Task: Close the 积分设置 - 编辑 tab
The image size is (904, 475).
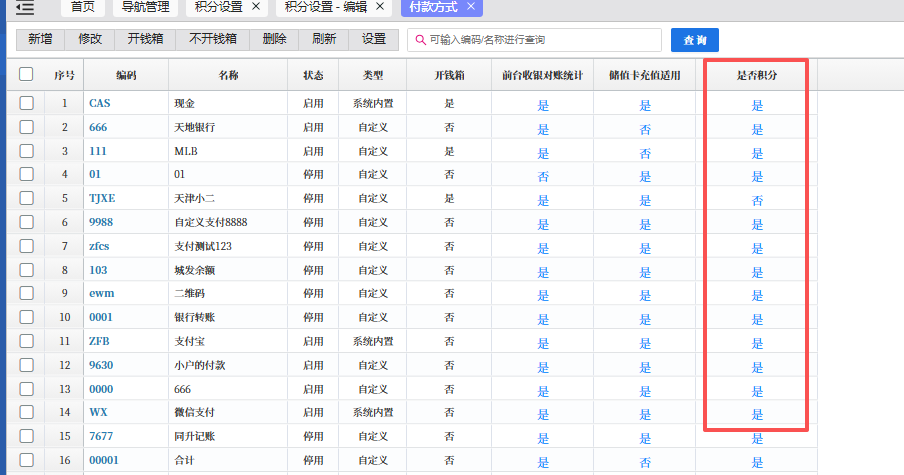Action: 380,6
